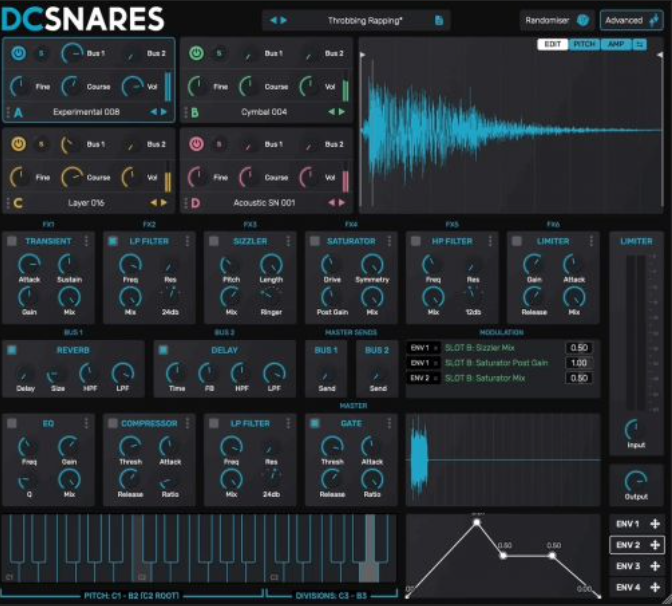
Task: Load previous sample for Layer 016
Action: 153,203
